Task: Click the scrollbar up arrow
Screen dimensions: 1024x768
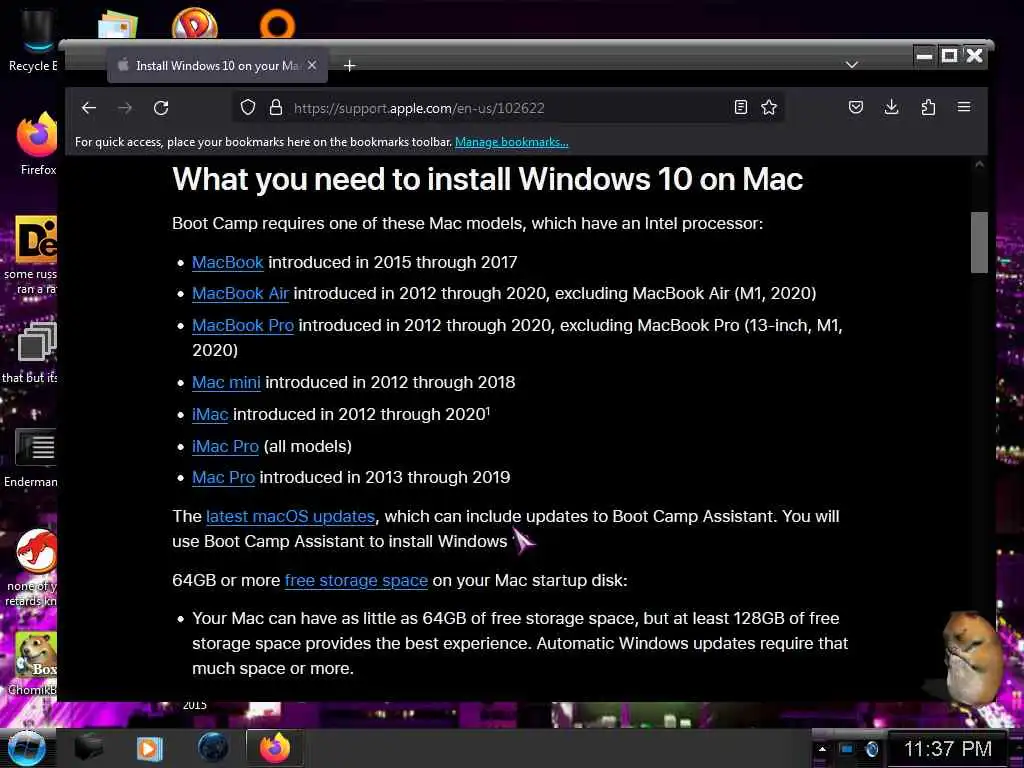Action: coord(979,165)
